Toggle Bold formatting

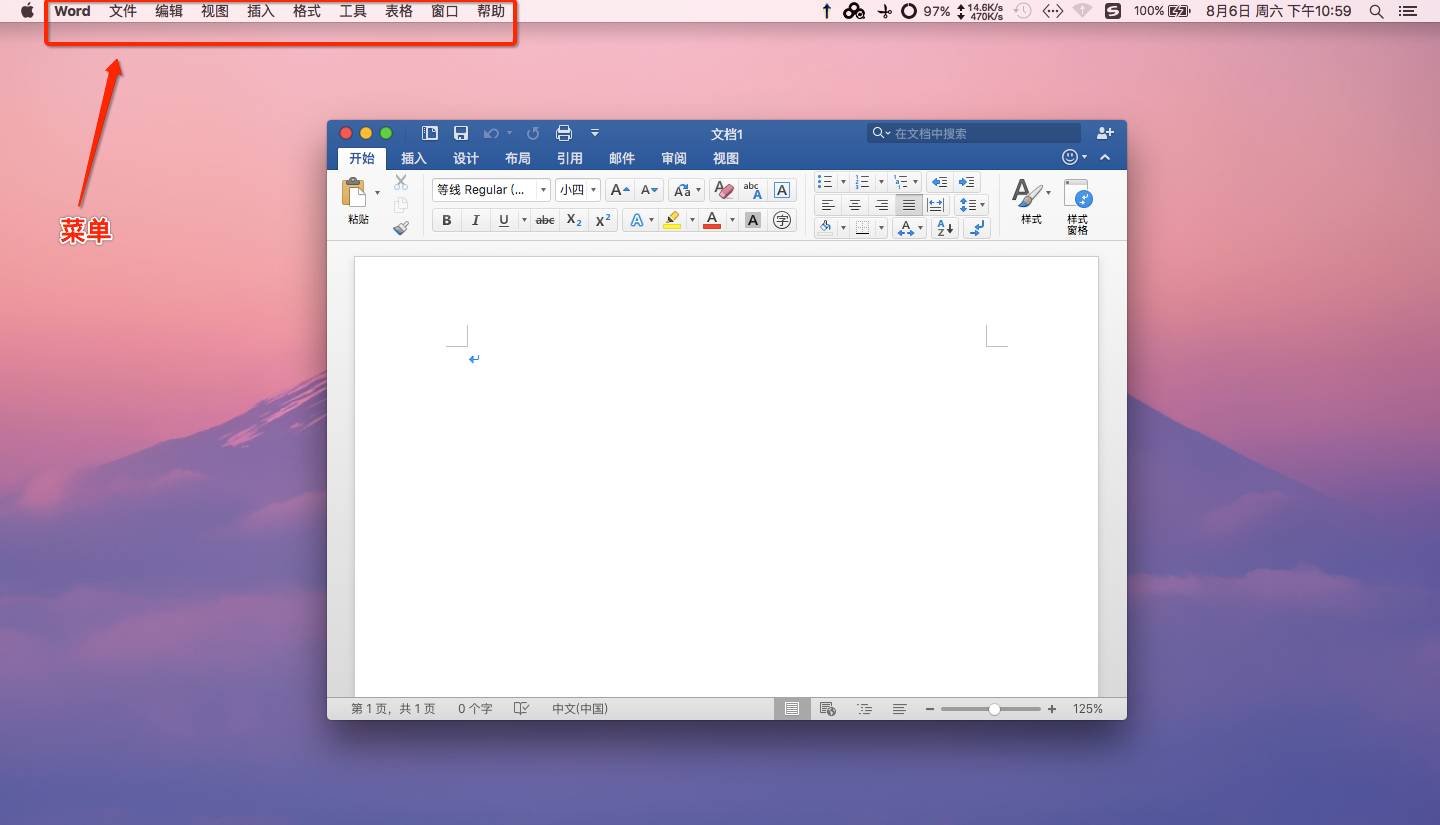[x=446, y=220]
